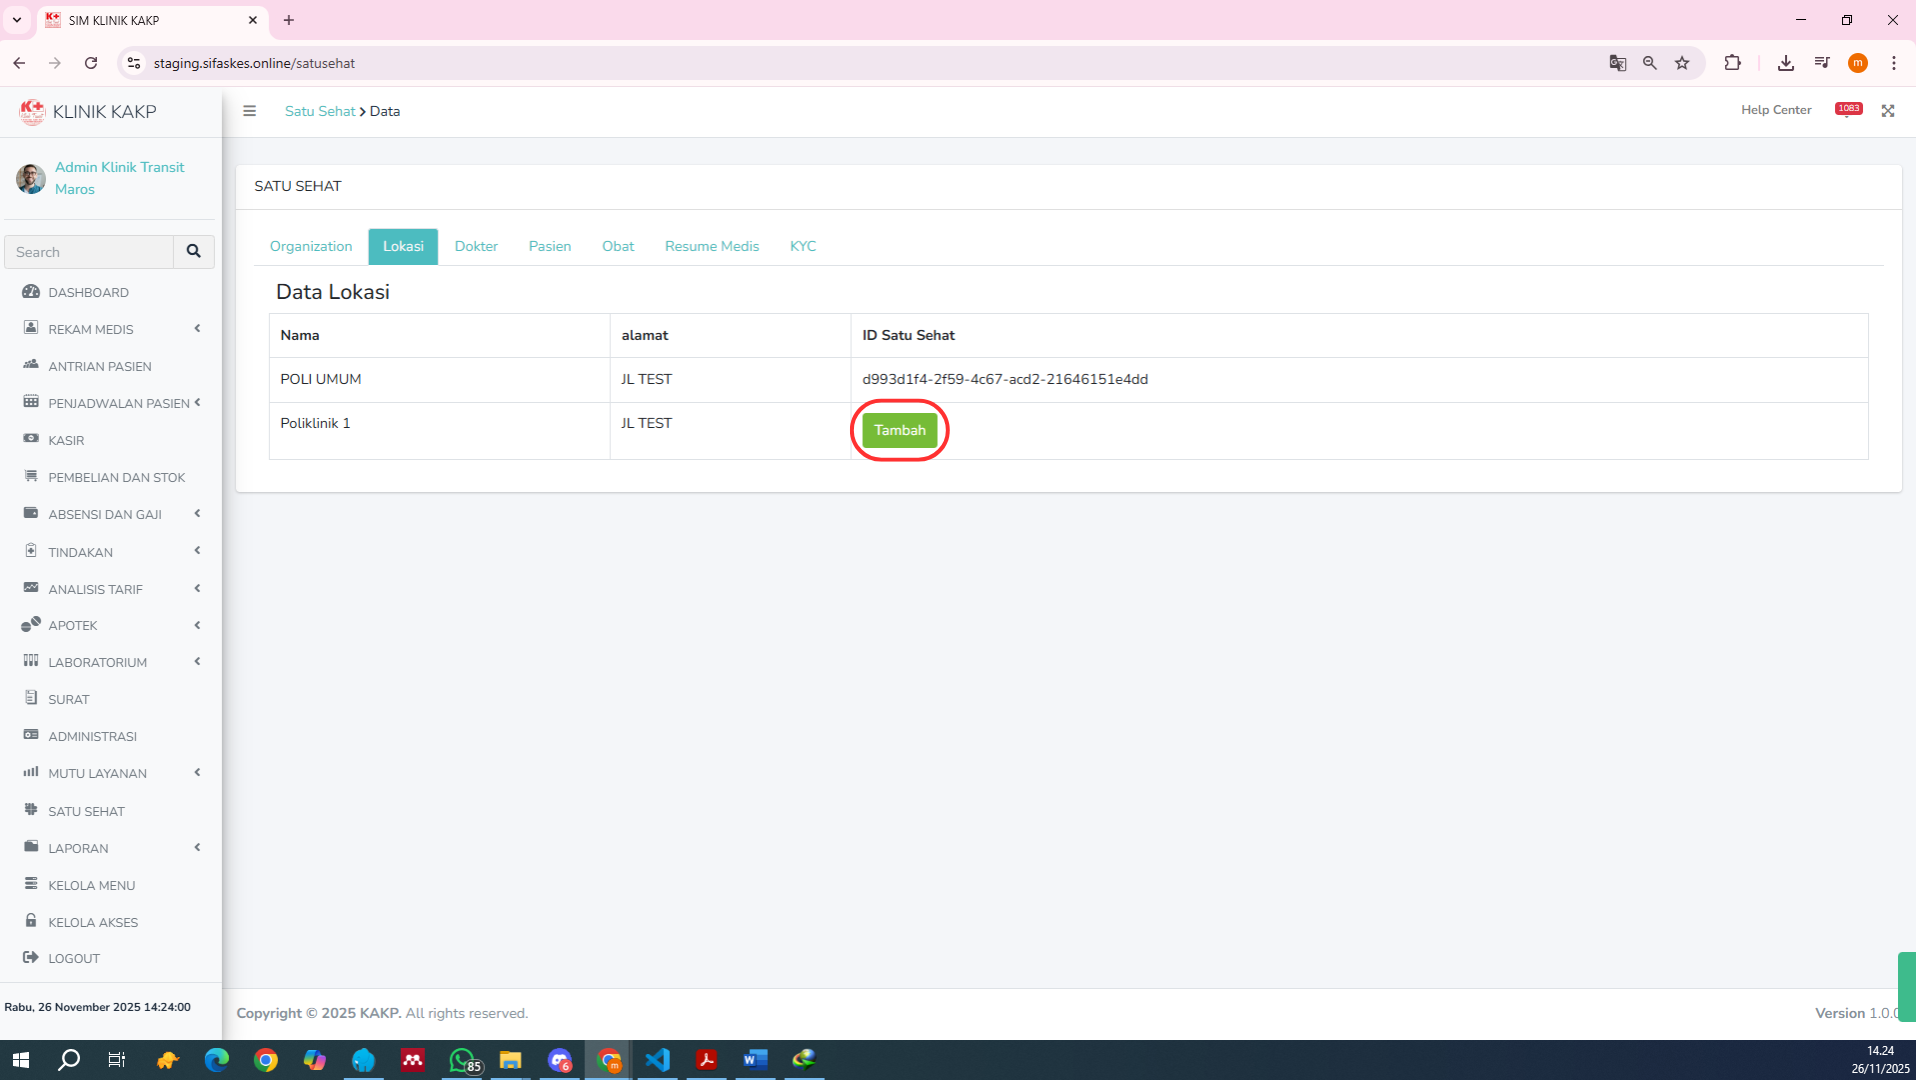
Task: Open the Organization tab
Action: point(311,246)
